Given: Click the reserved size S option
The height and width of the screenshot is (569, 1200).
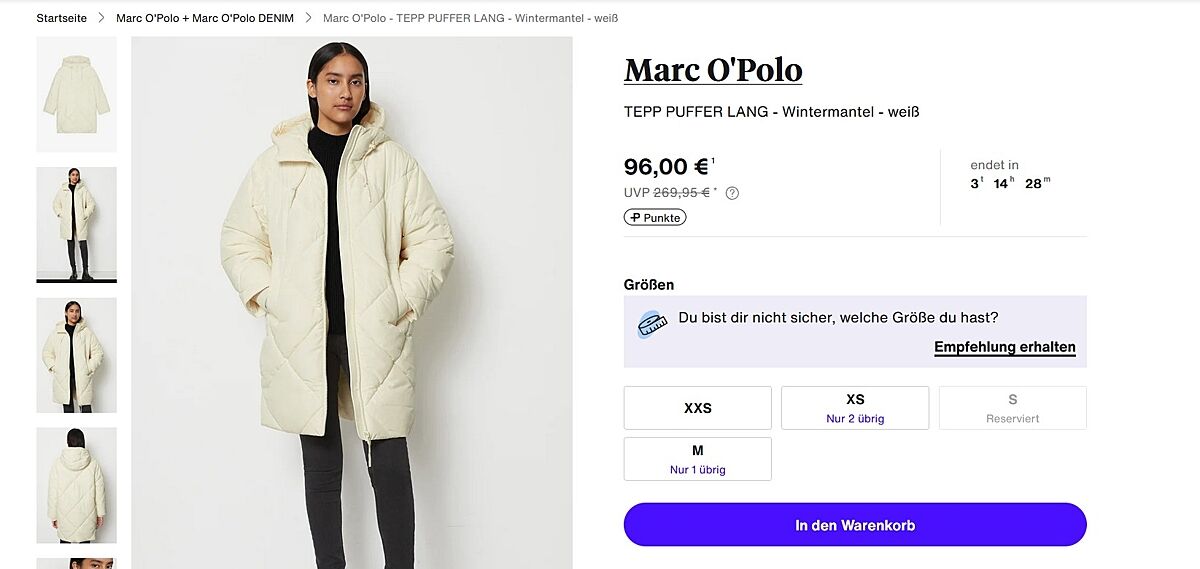Looking at the screenshot, I should pyautogui.click(x=1012, y=408).
